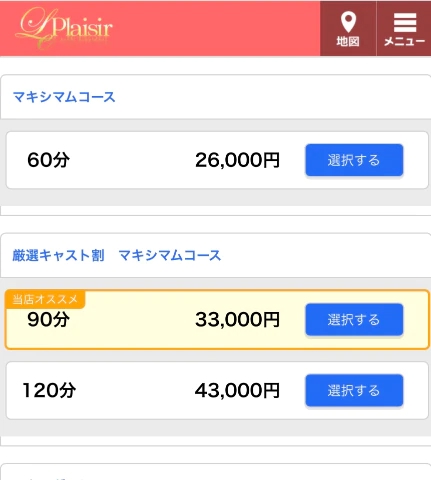Click the 90分 duration label
431x480 pixels.
(x=49, y=319)
